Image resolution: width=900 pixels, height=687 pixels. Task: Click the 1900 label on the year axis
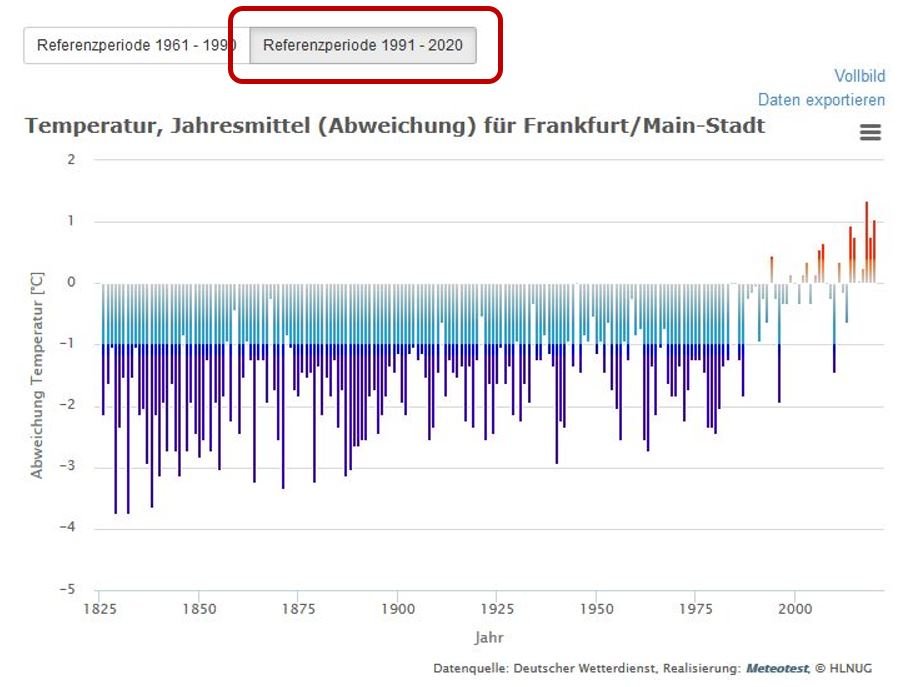[398, 609]
